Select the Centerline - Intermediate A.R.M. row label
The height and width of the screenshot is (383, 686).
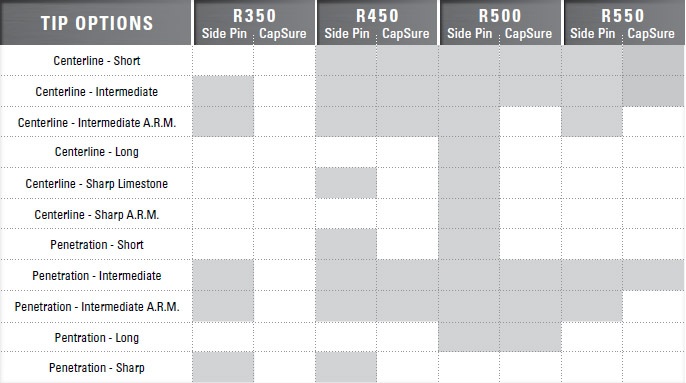97,123
